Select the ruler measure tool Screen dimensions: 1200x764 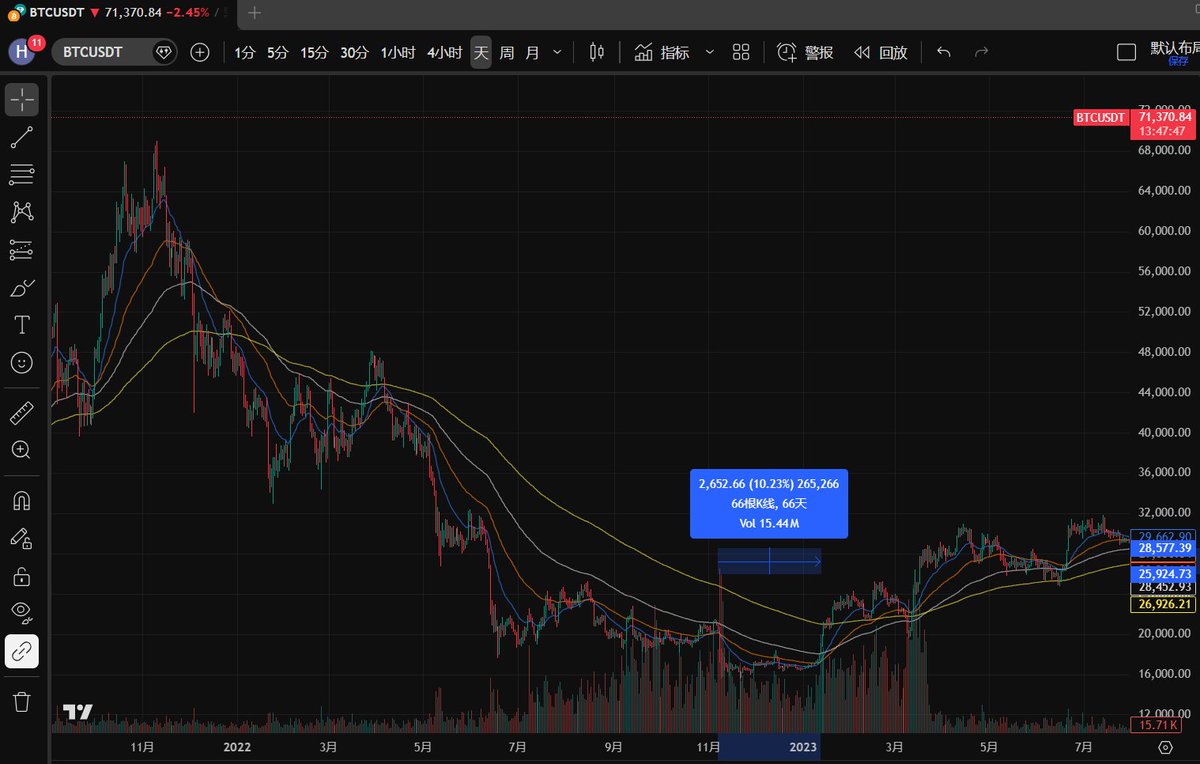tap(22, 411)
